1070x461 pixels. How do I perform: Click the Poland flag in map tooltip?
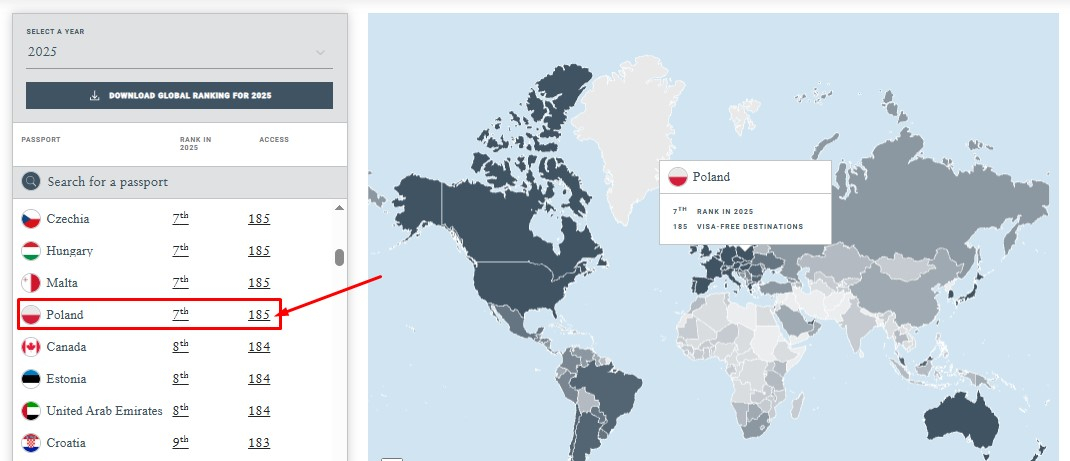click(x=678, y=177)
